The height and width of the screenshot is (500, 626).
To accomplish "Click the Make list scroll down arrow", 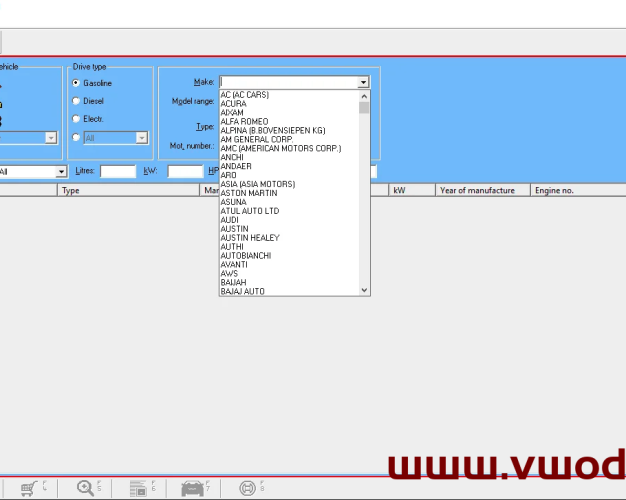I will point(364,290).
